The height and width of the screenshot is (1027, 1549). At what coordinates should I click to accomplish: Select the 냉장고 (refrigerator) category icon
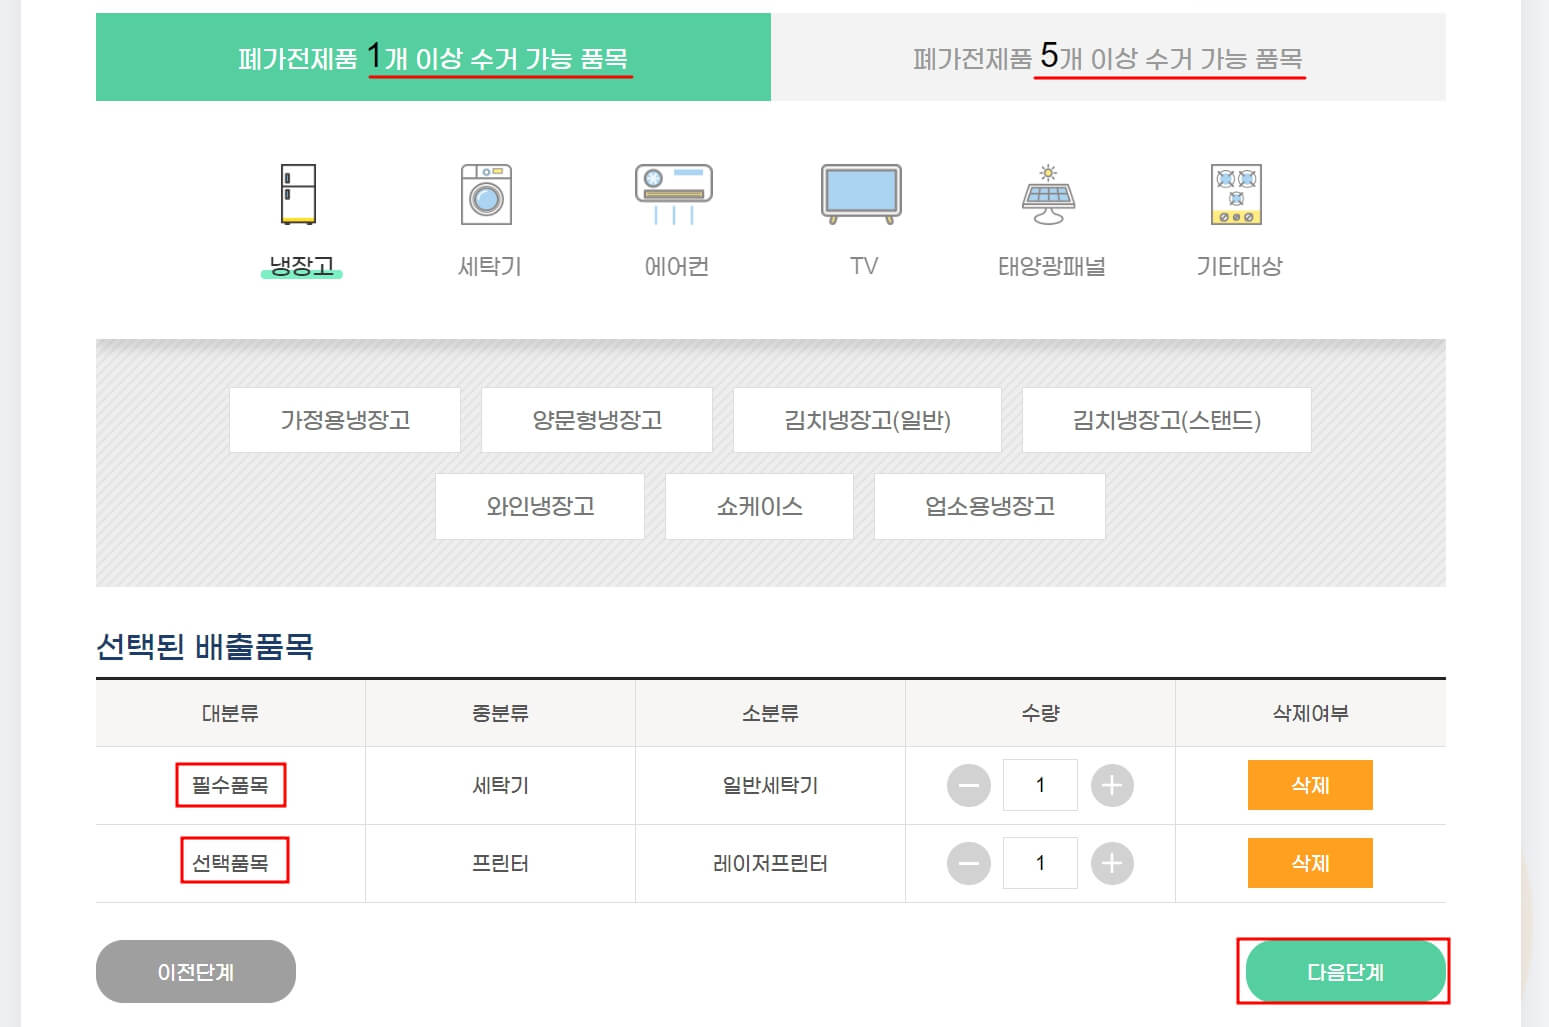click(300, 215)
